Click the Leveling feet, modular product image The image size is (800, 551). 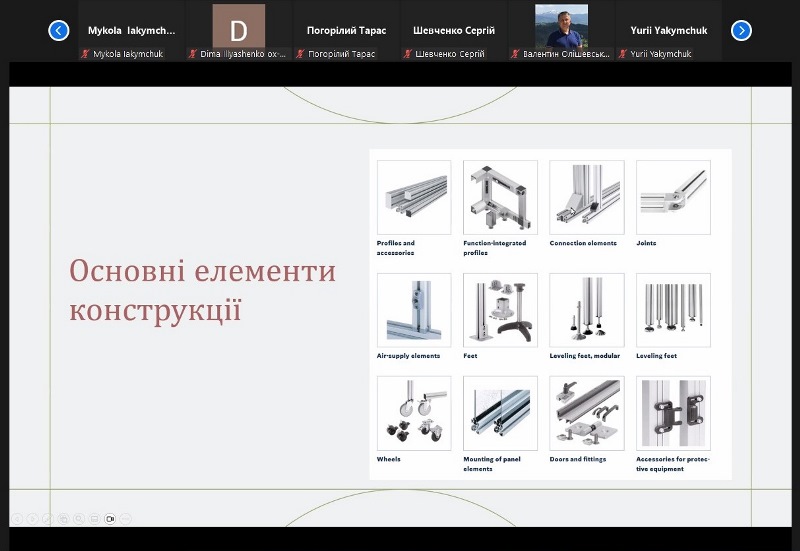pos(587,310)
